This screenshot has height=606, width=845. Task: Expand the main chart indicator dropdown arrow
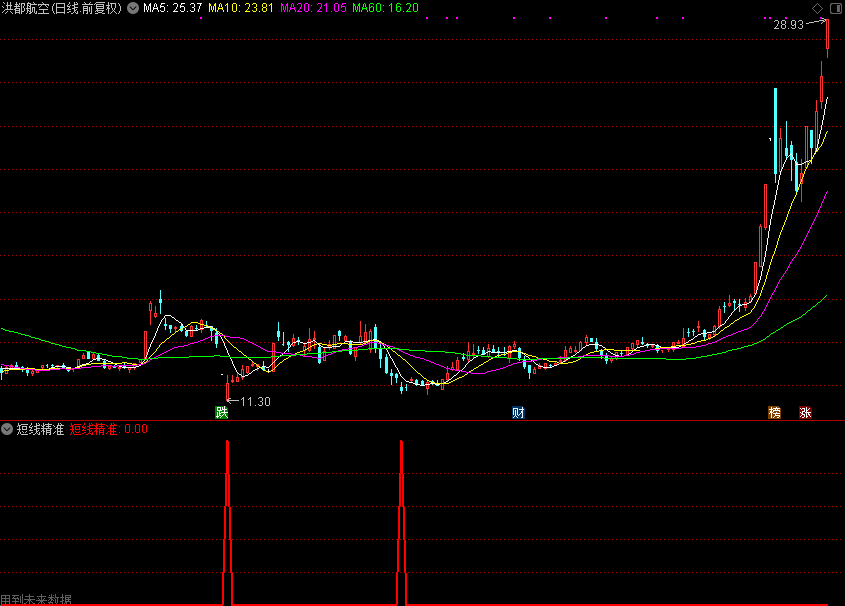pos(133,8)
